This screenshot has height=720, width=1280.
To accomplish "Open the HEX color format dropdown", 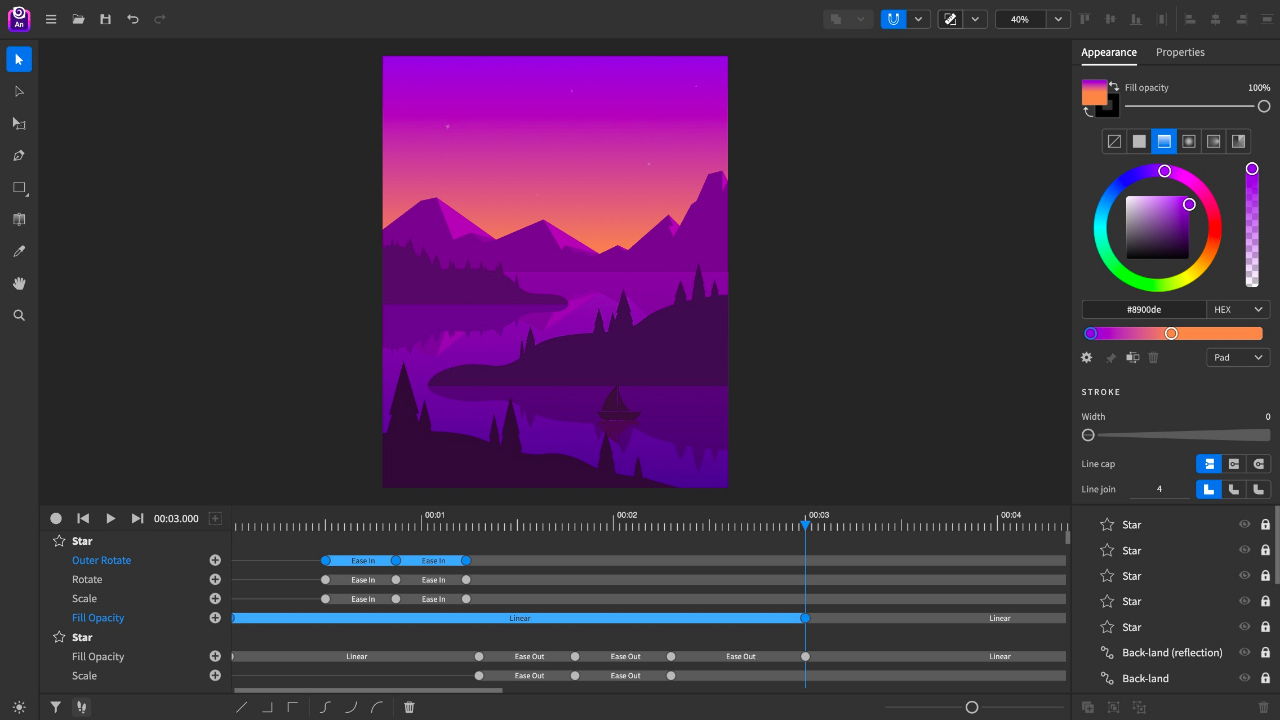I will click(1238, 309).
